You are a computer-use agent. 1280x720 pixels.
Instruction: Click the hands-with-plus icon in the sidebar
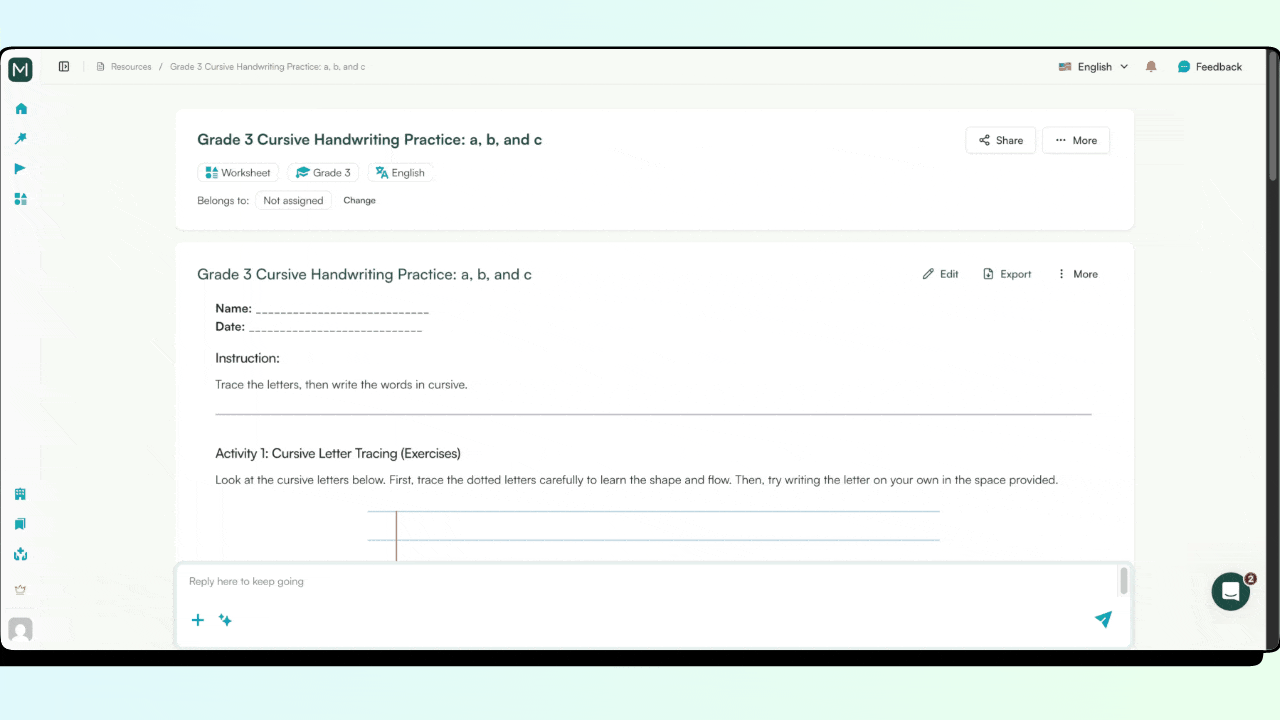point(20,554)
